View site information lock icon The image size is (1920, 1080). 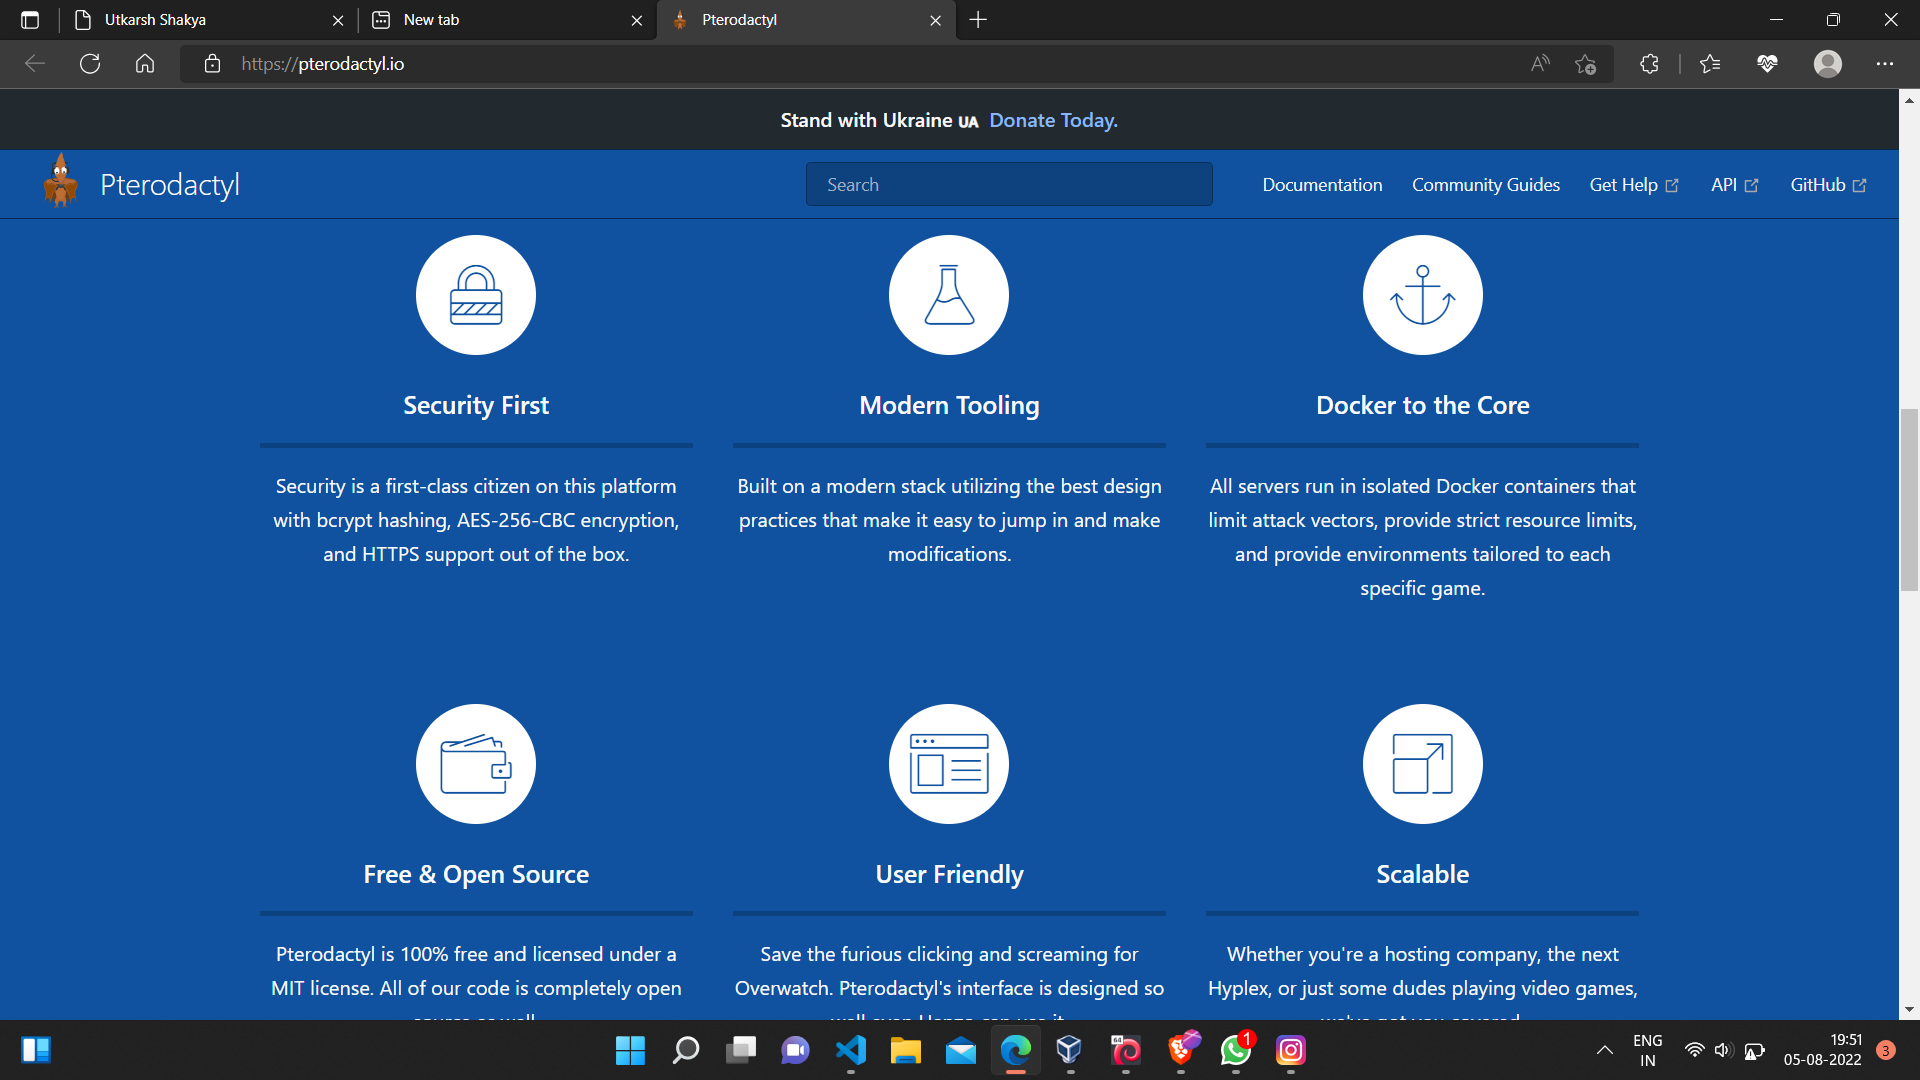point(212,64)
